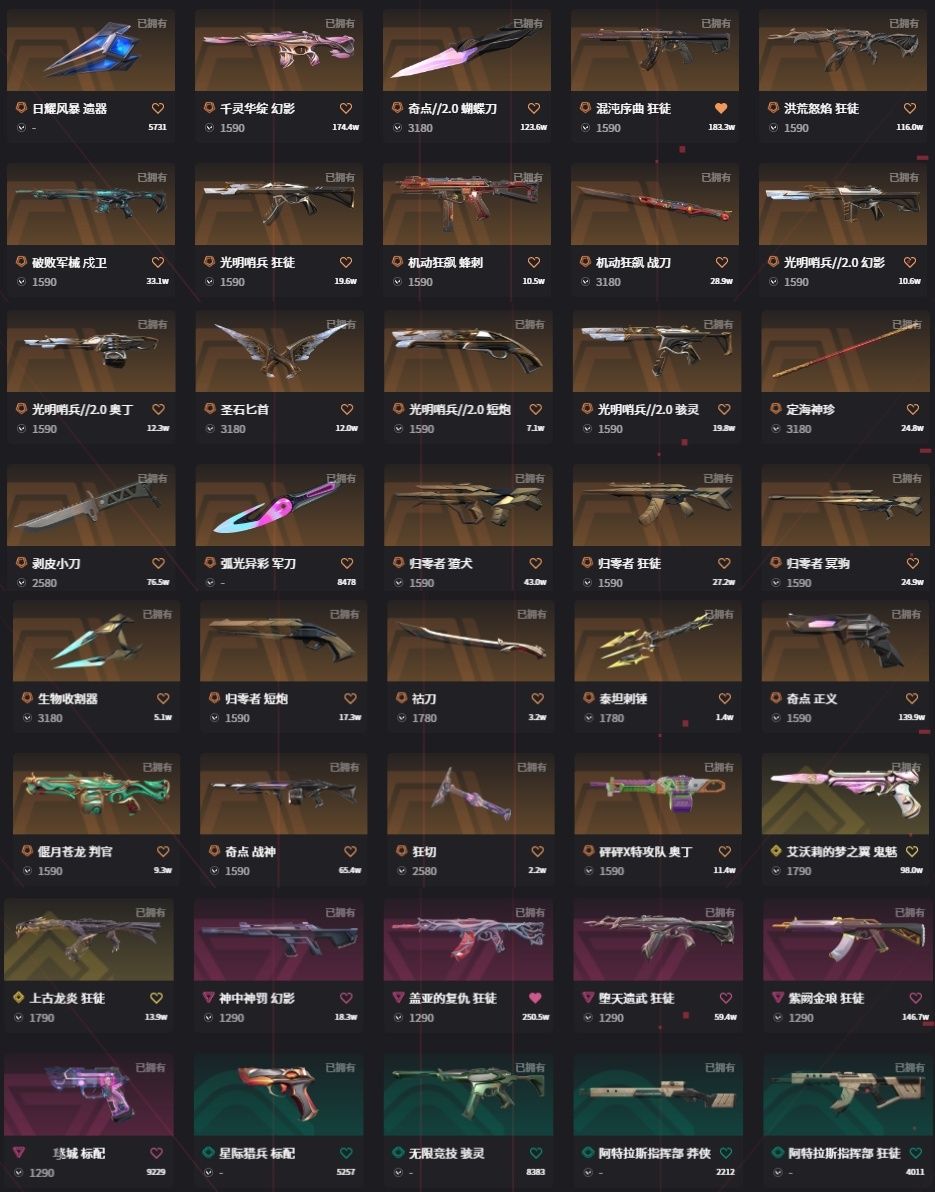Toggle the pink heart on 盖亚的复仇 狂徒
This screenshot has width=935, height=1192.
[x=535, y=997]
